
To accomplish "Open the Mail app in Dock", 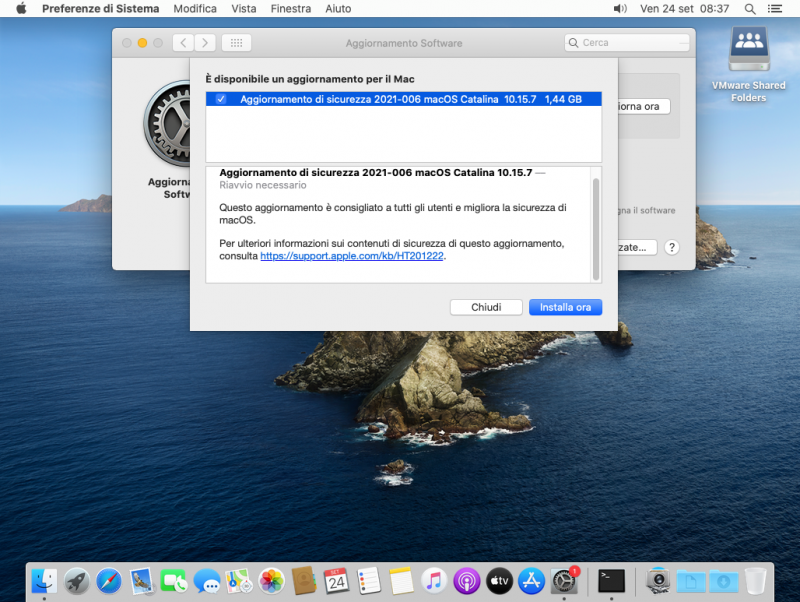I will pyautogui.click(x=141, y=581).
